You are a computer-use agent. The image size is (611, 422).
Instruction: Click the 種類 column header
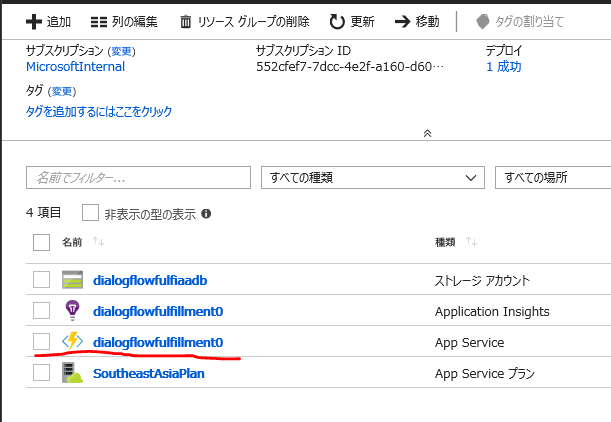pos(445,242)
